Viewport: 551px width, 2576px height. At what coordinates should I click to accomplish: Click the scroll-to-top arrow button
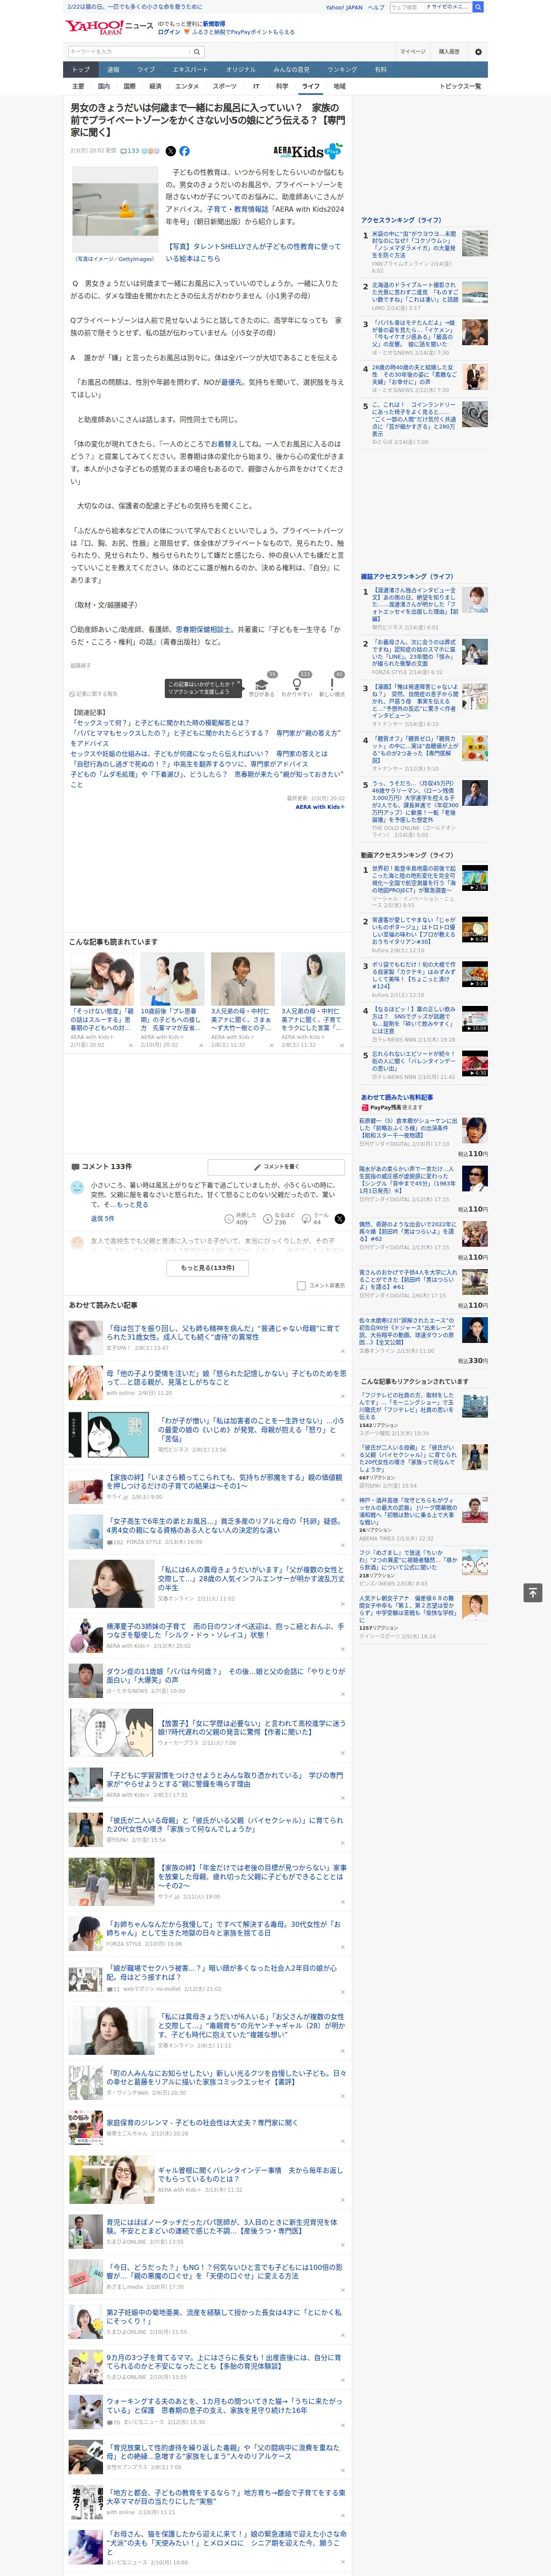(533, 1592)
